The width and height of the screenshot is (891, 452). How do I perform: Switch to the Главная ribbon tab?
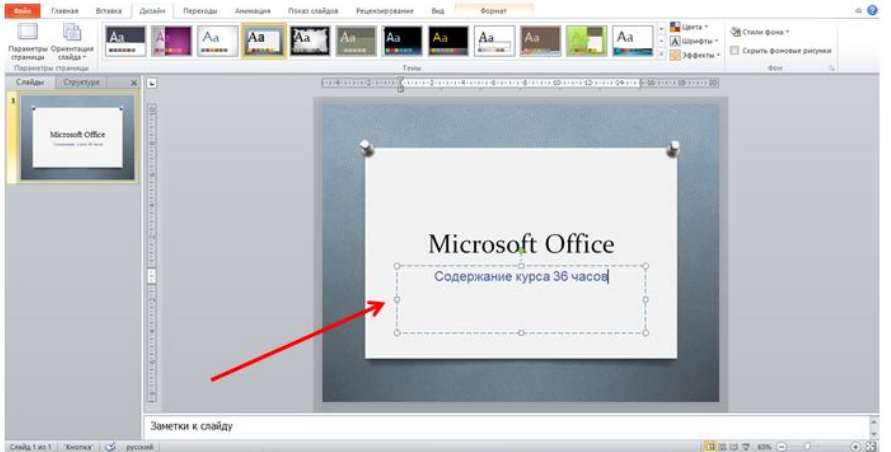click(64, 10)
